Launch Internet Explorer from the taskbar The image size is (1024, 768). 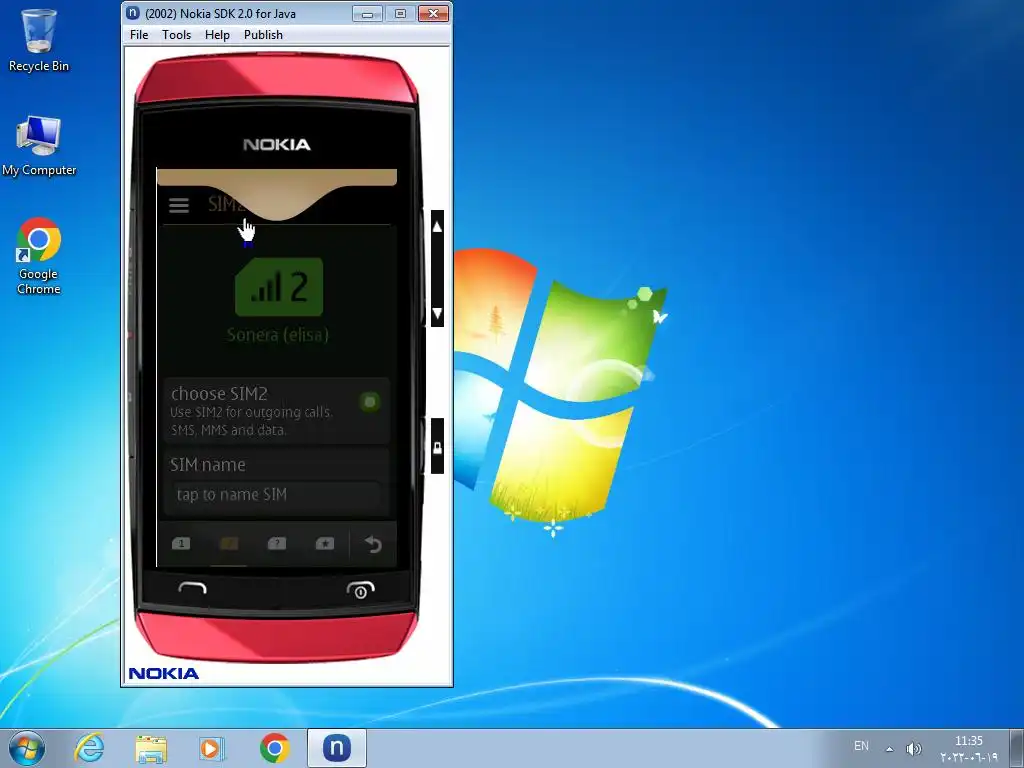coord(89,748)
